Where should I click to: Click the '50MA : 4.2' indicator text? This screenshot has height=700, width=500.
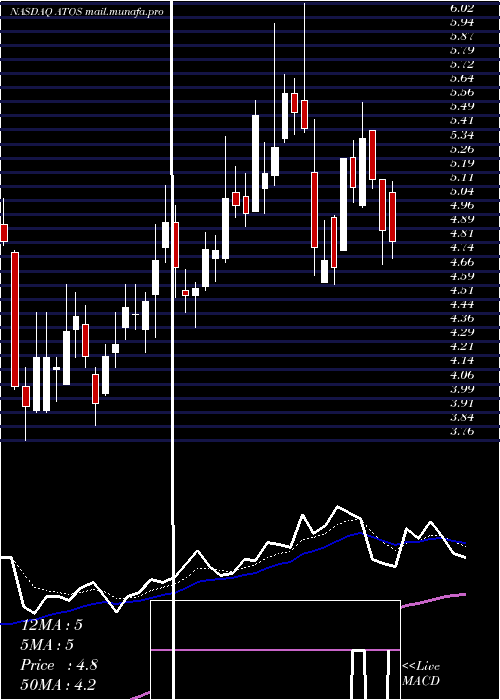[58, 684]
